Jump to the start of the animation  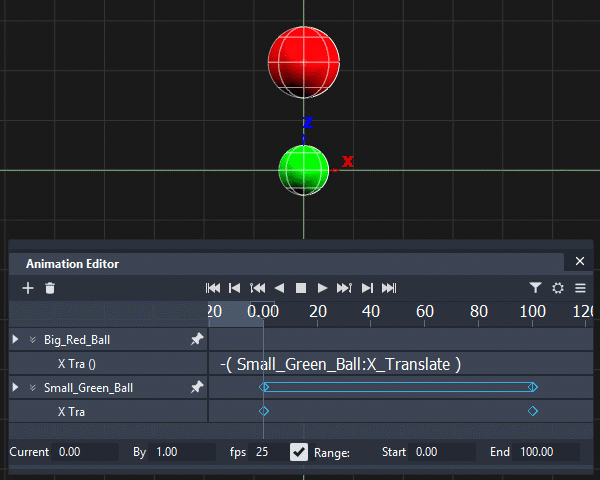pos(213,288)
